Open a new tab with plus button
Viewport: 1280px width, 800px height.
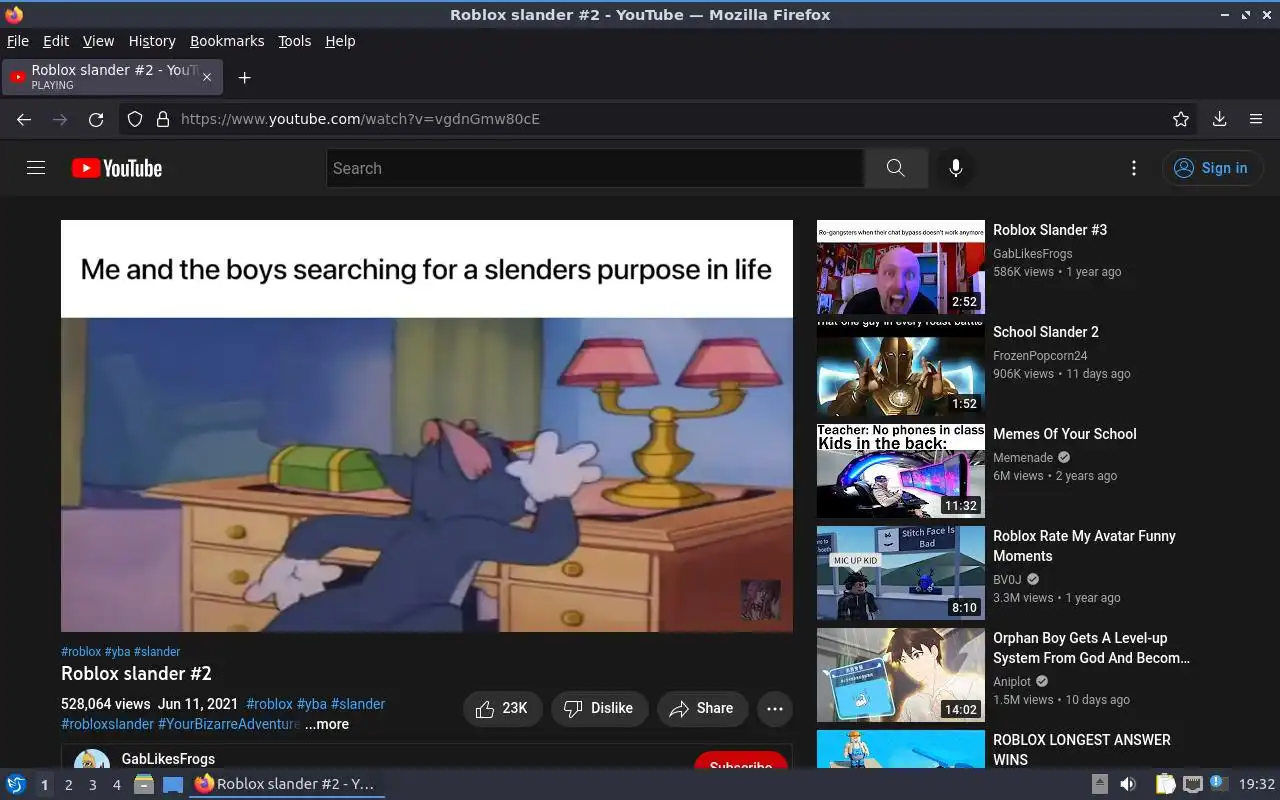[x=244, y=77]
